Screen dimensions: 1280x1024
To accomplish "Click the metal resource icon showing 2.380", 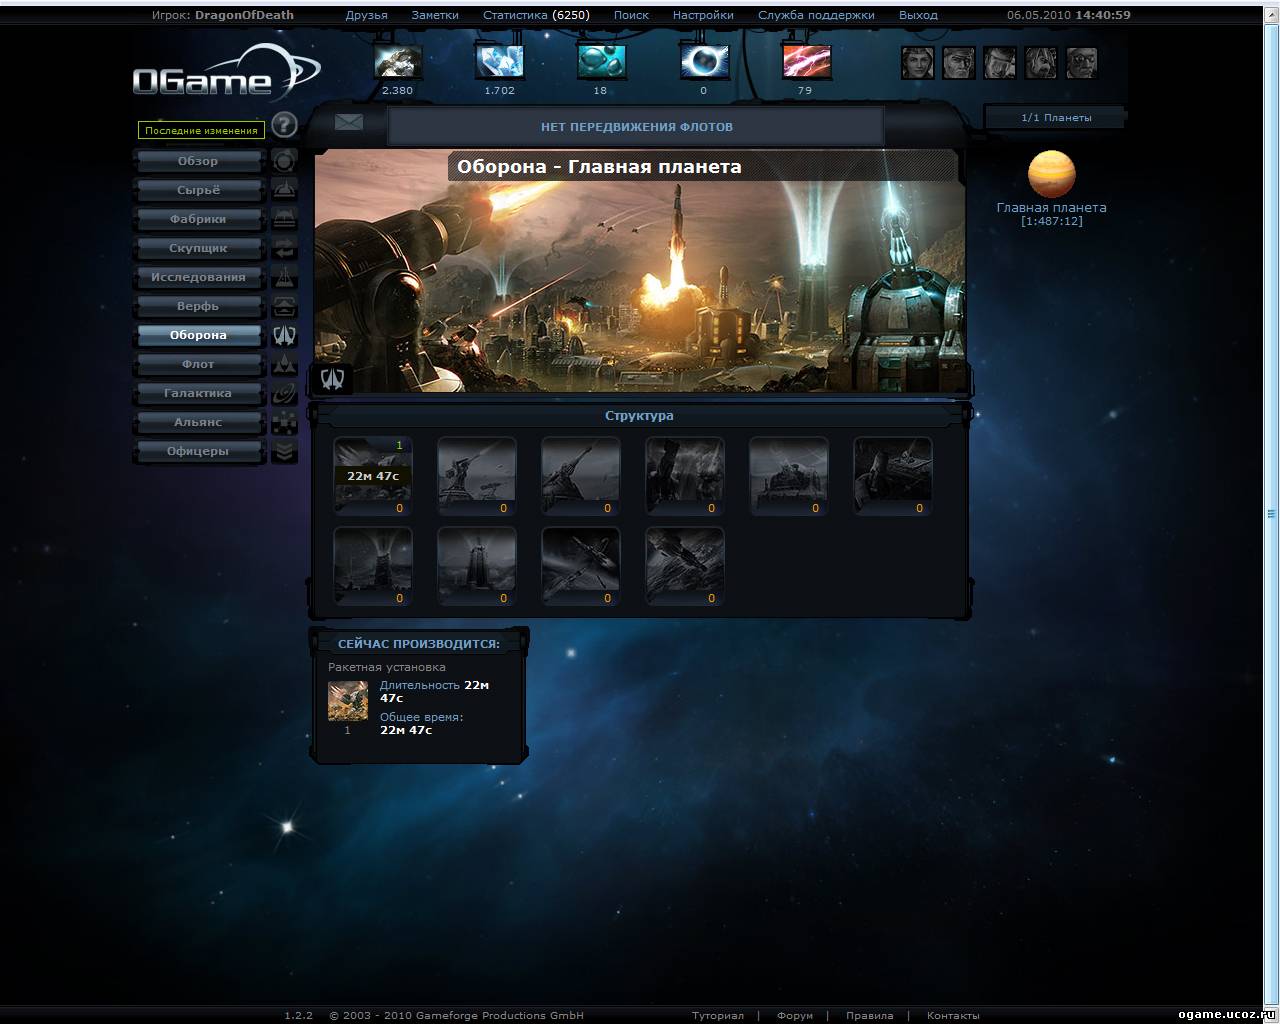I will click(398, 62).
